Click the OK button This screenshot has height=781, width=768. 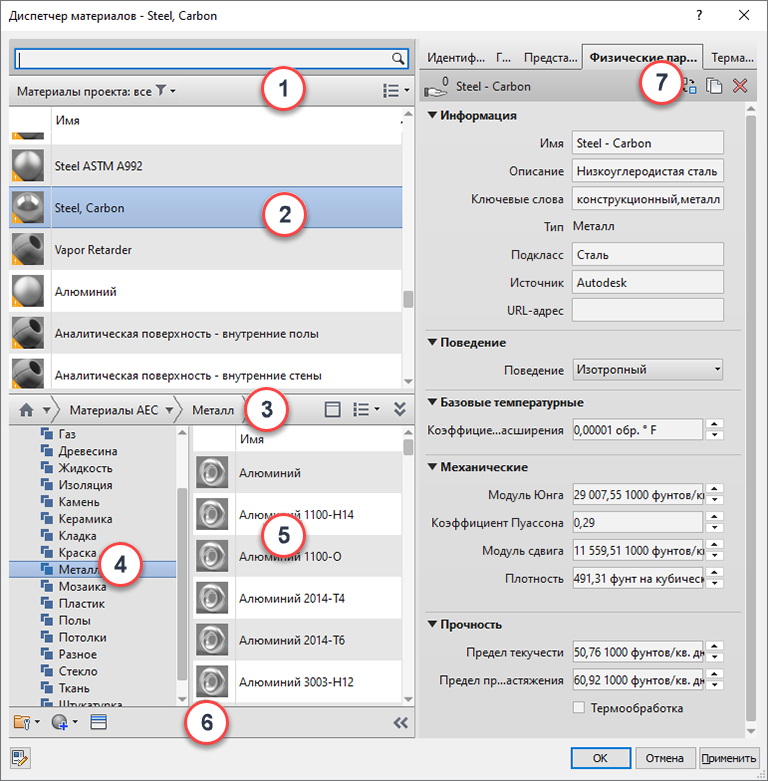pyautogui.click(x=600, y=758)
